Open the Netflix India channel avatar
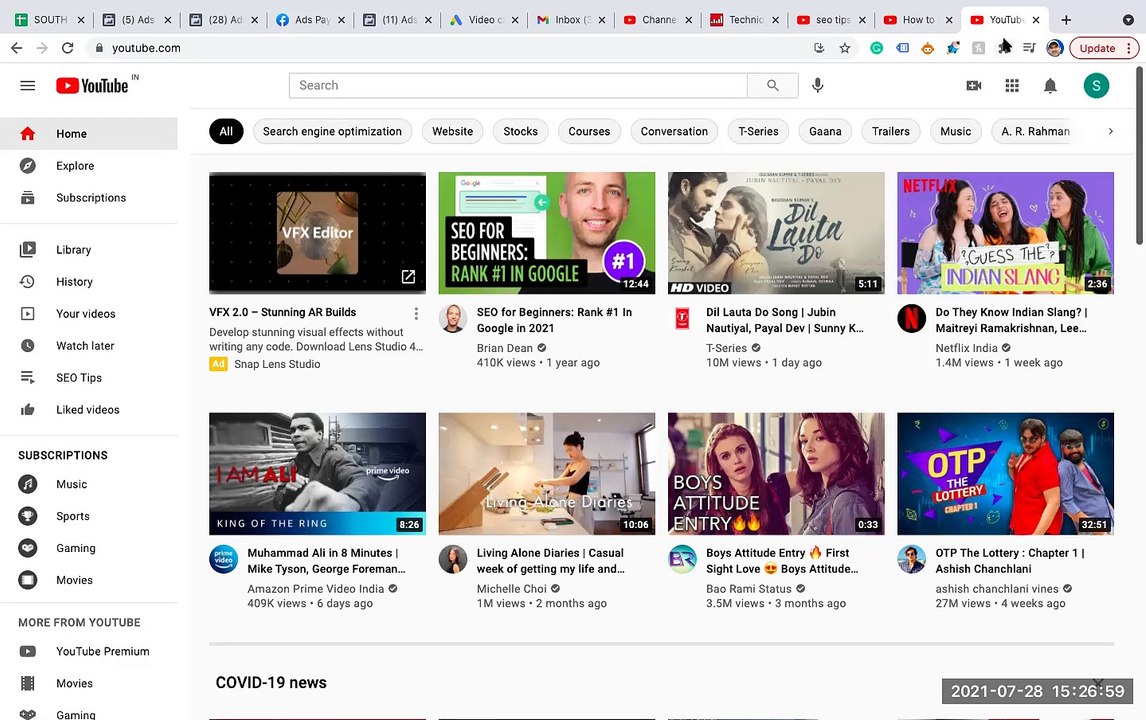Screen dimensions: 1146x720 click(x=911, y=319)
